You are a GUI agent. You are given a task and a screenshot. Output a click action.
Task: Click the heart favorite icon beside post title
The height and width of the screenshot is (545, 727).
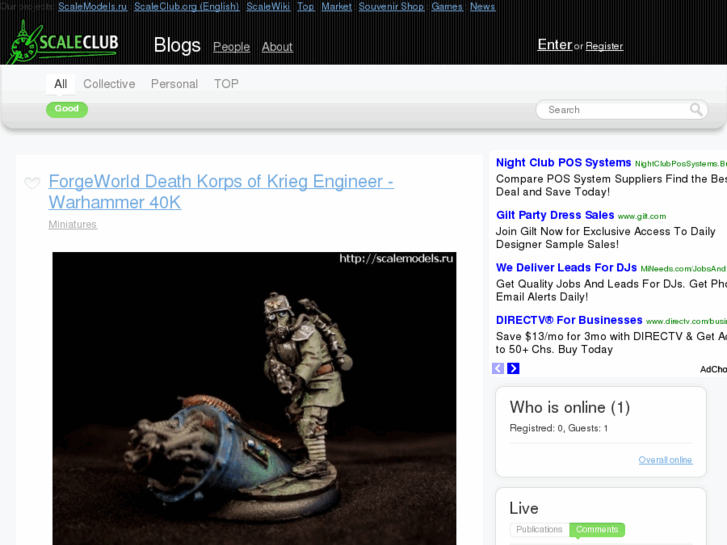tap(32, 183)
